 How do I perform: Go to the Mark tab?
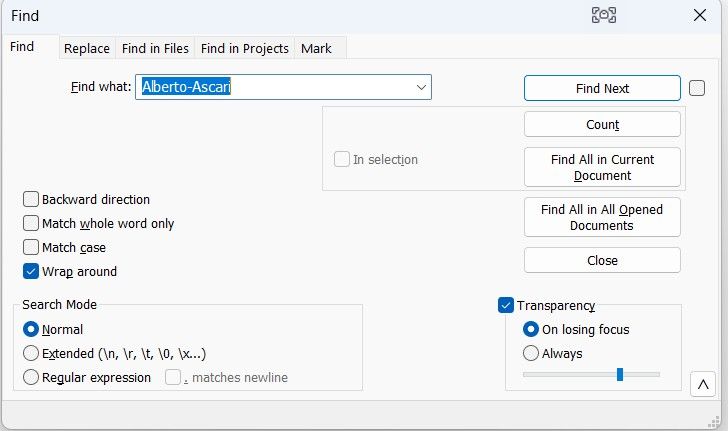[x=316, y=48]
